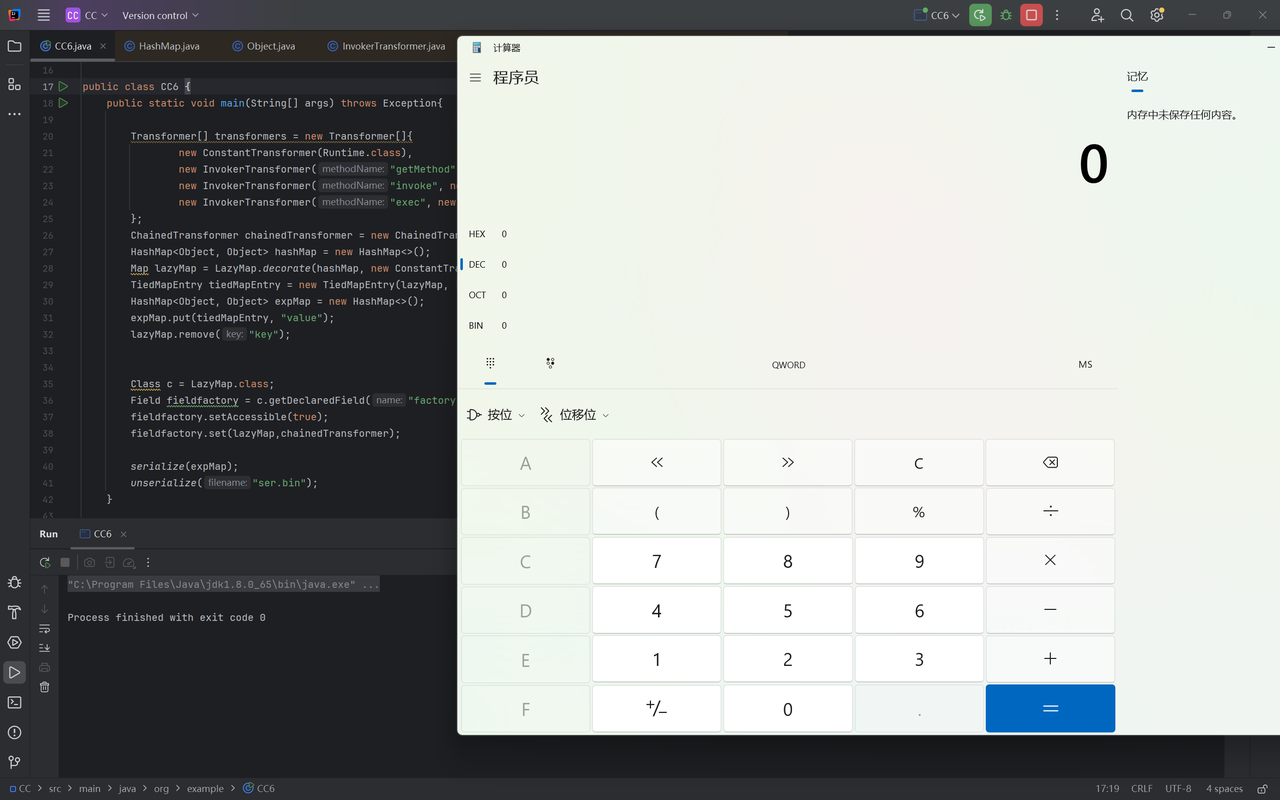The width and height of the screenshot is (1280, 800).
Task: Open the Git tool window icon
Action: click(14, 762)
